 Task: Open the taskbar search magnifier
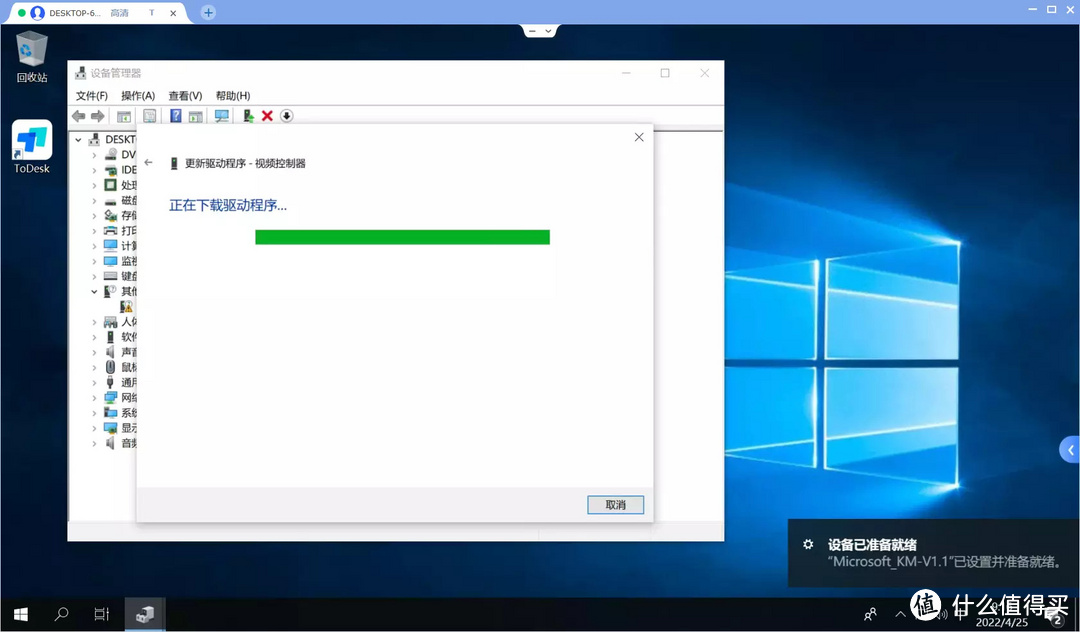[61, 613]
